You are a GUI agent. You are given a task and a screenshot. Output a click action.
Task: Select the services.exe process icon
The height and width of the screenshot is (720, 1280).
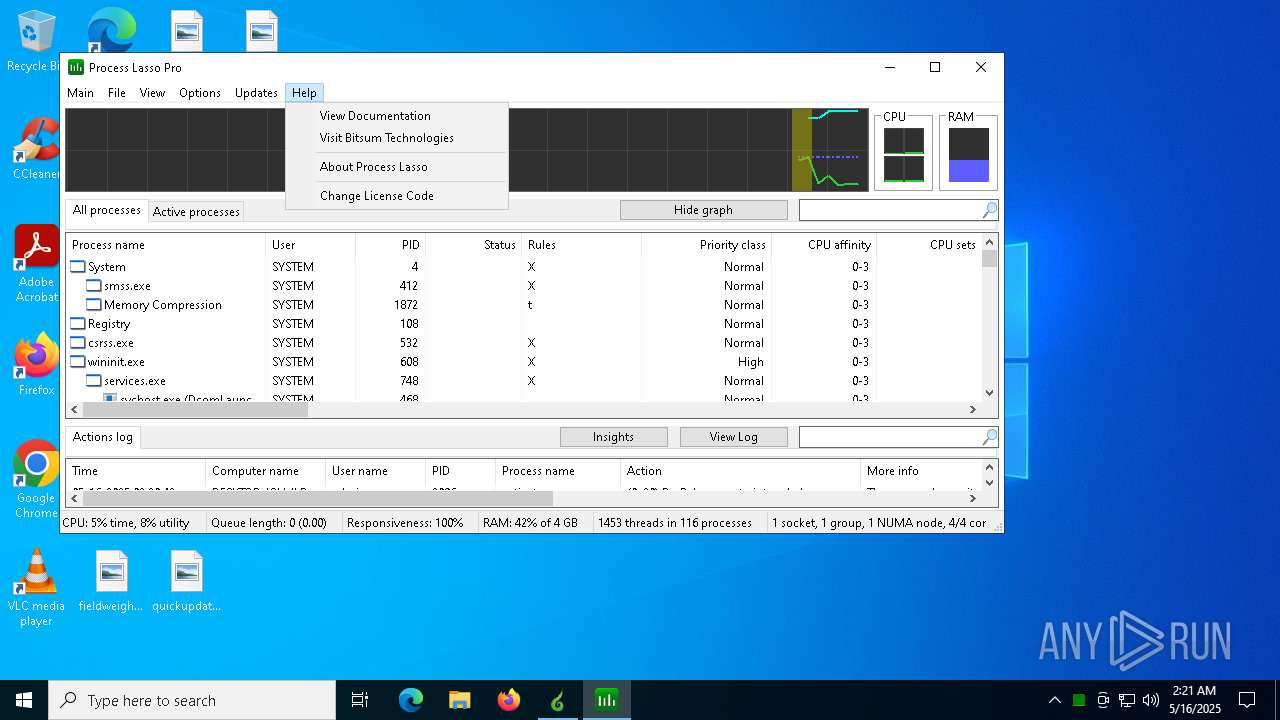pyautogui.click(x=94, y=381)
